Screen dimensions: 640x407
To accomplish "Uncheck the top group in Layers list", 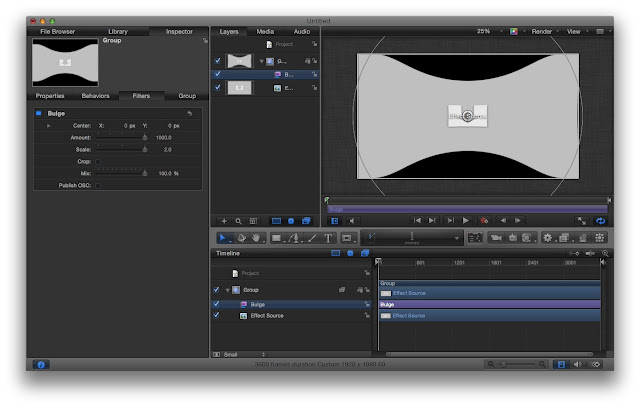I will pyautogui.click(x=218, y=61).
